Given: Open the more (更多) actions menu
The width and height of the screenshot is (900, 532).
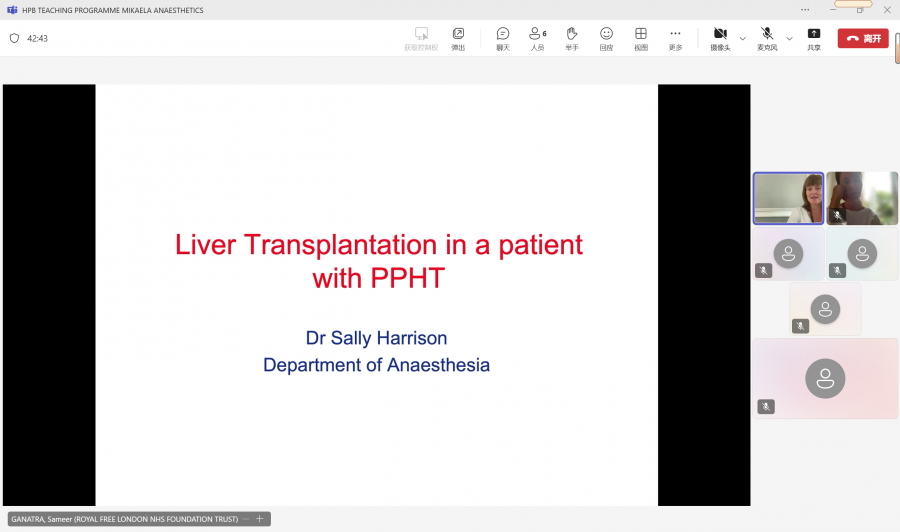Looking at the screenshot, I should click(x=675, y=38).
